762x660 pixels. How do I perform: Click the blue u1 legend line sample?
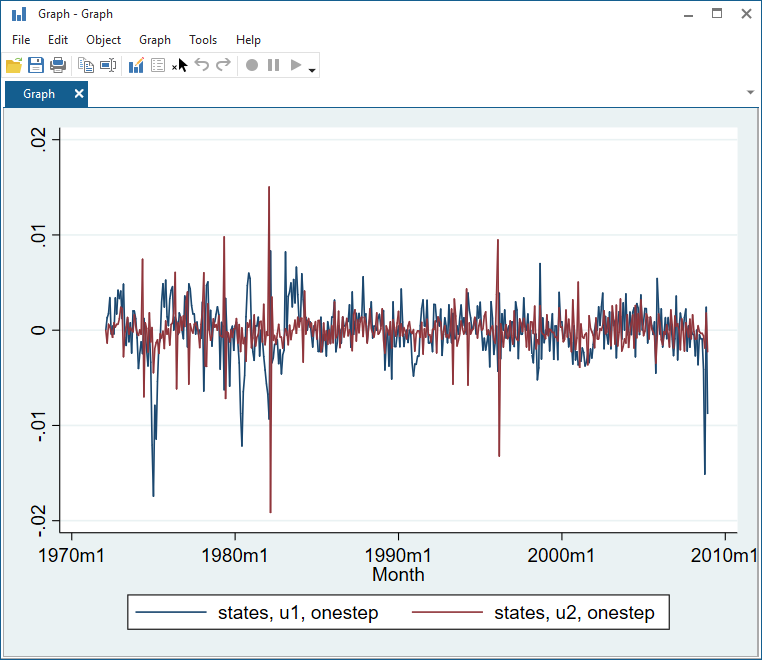[171, 612]
